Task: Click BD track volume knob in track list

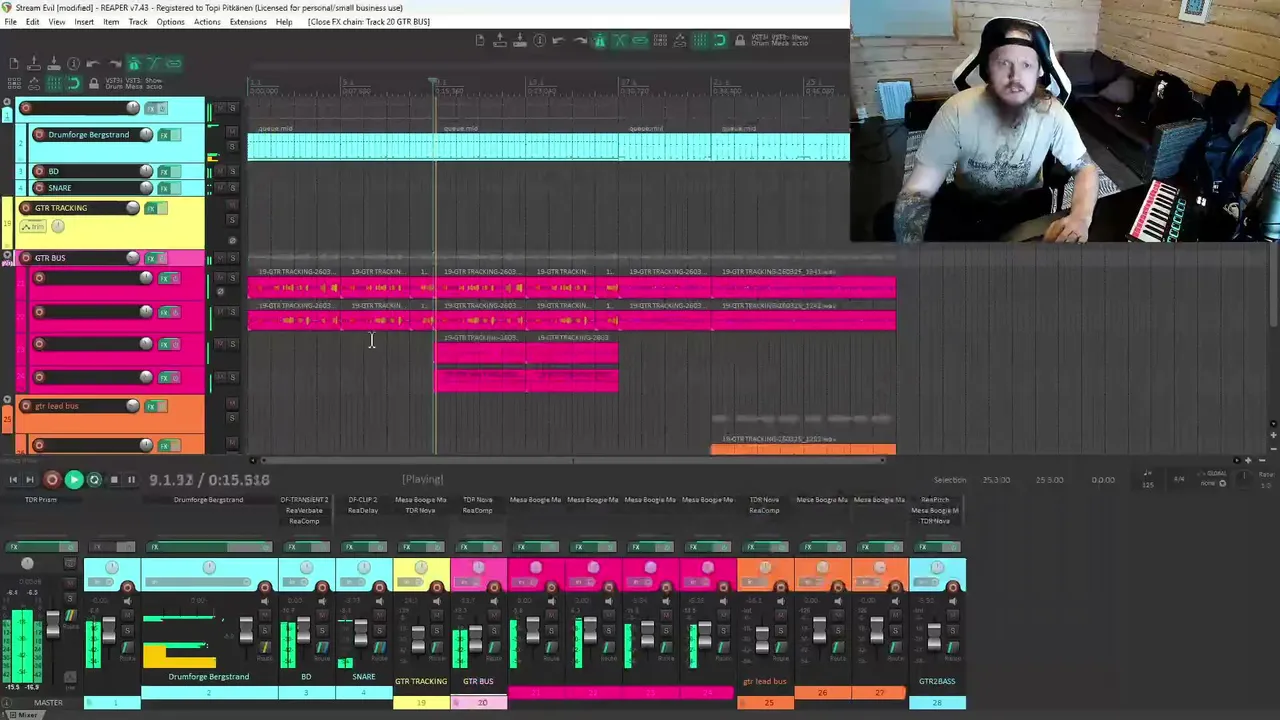Action: 146,171
